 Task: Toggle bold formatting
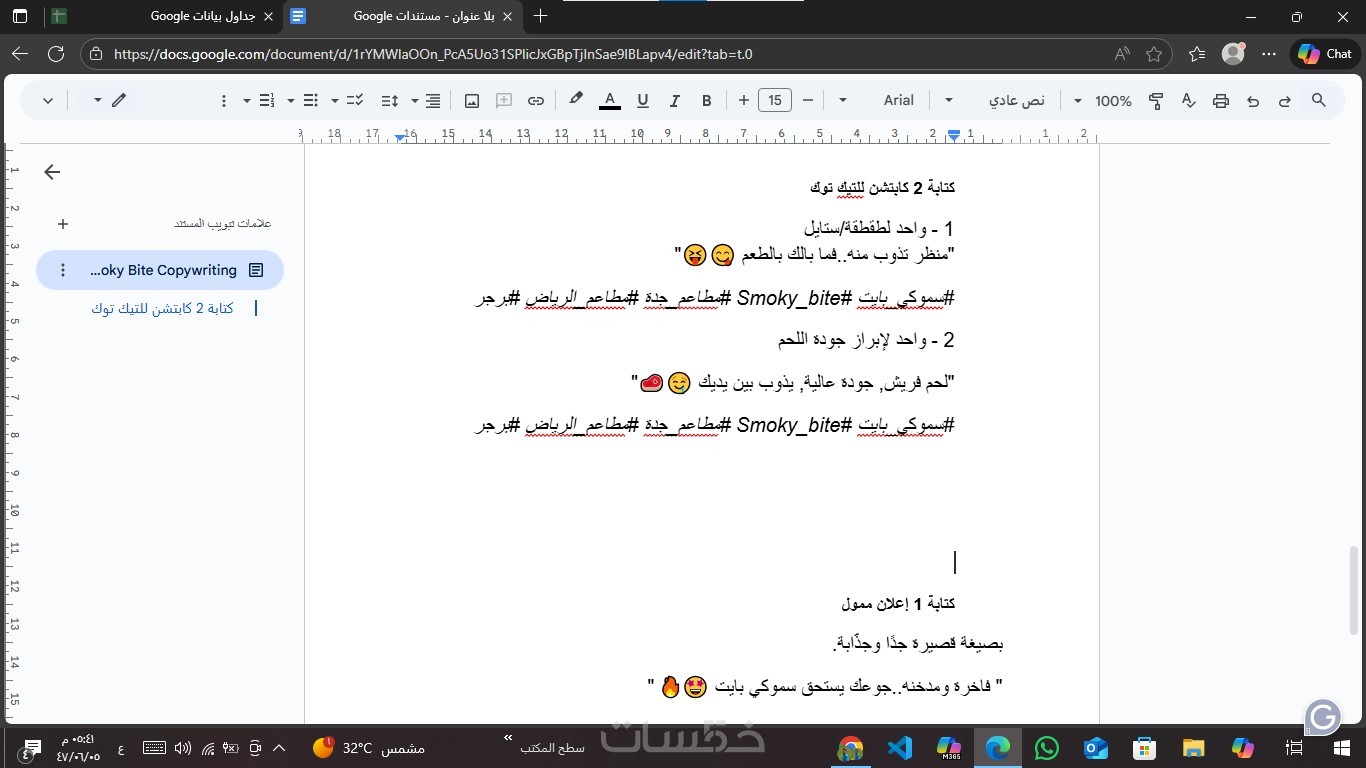pos(707,100)
